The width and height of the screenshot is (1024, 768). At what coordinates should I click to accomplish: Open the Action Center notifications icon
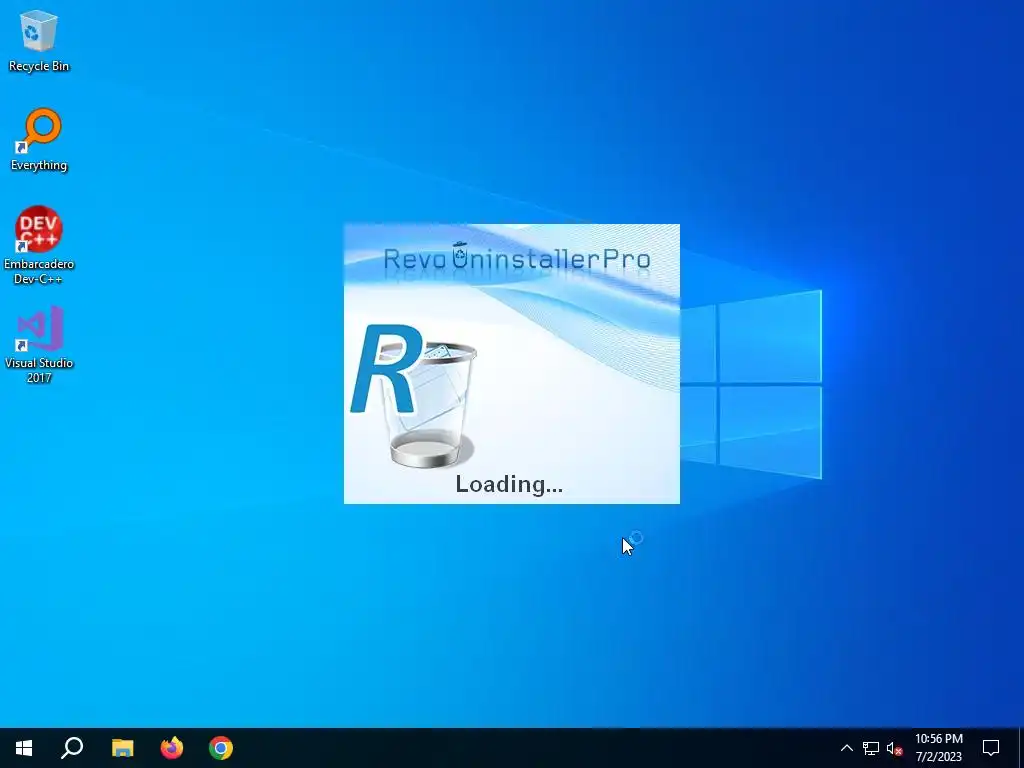tap(991, 748)
